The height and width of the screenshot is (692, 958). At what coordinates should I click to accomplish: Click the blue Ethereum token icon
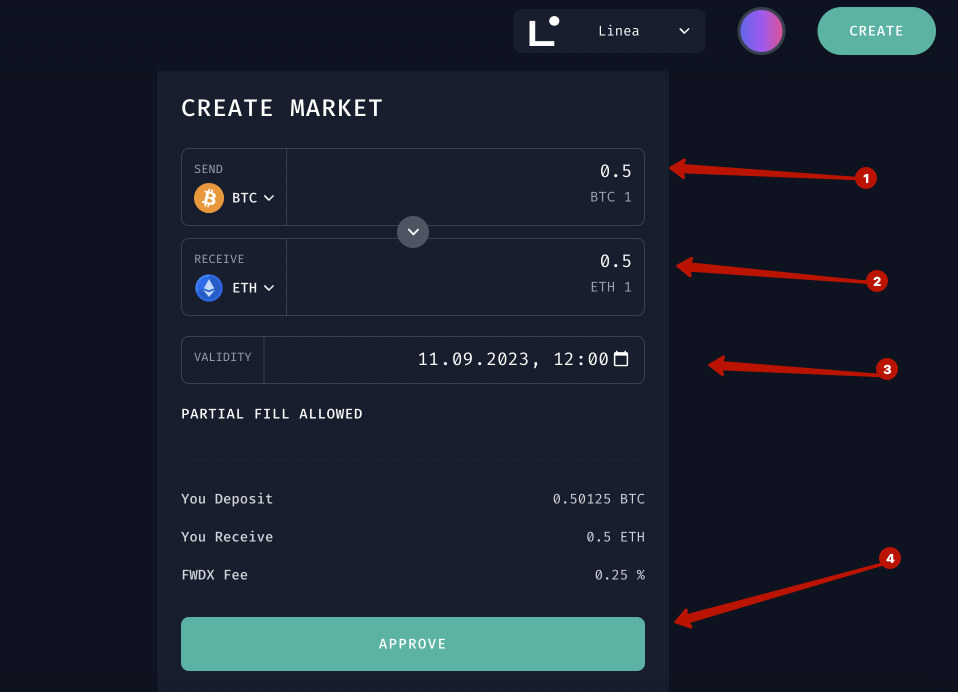tap(209, 288)
